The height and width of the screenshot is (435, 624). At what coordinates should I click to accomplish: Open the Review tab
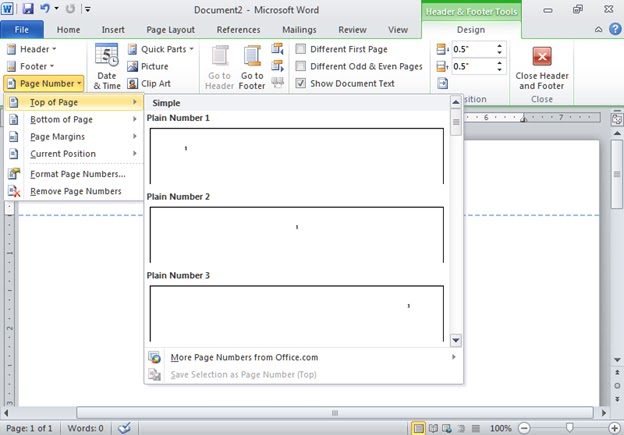(x=352, y=30)
